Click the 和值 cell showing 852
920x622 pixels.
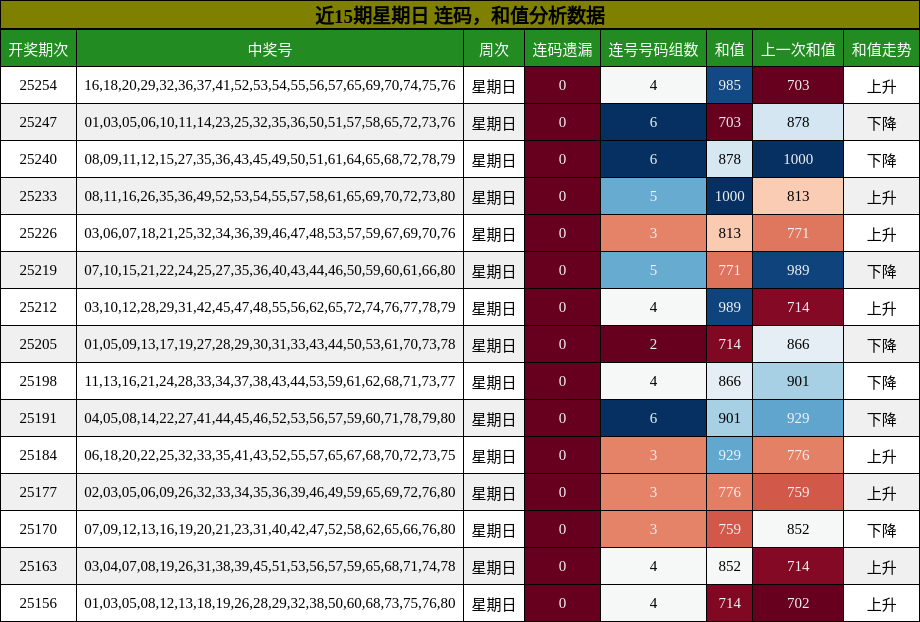coord(729,566)
